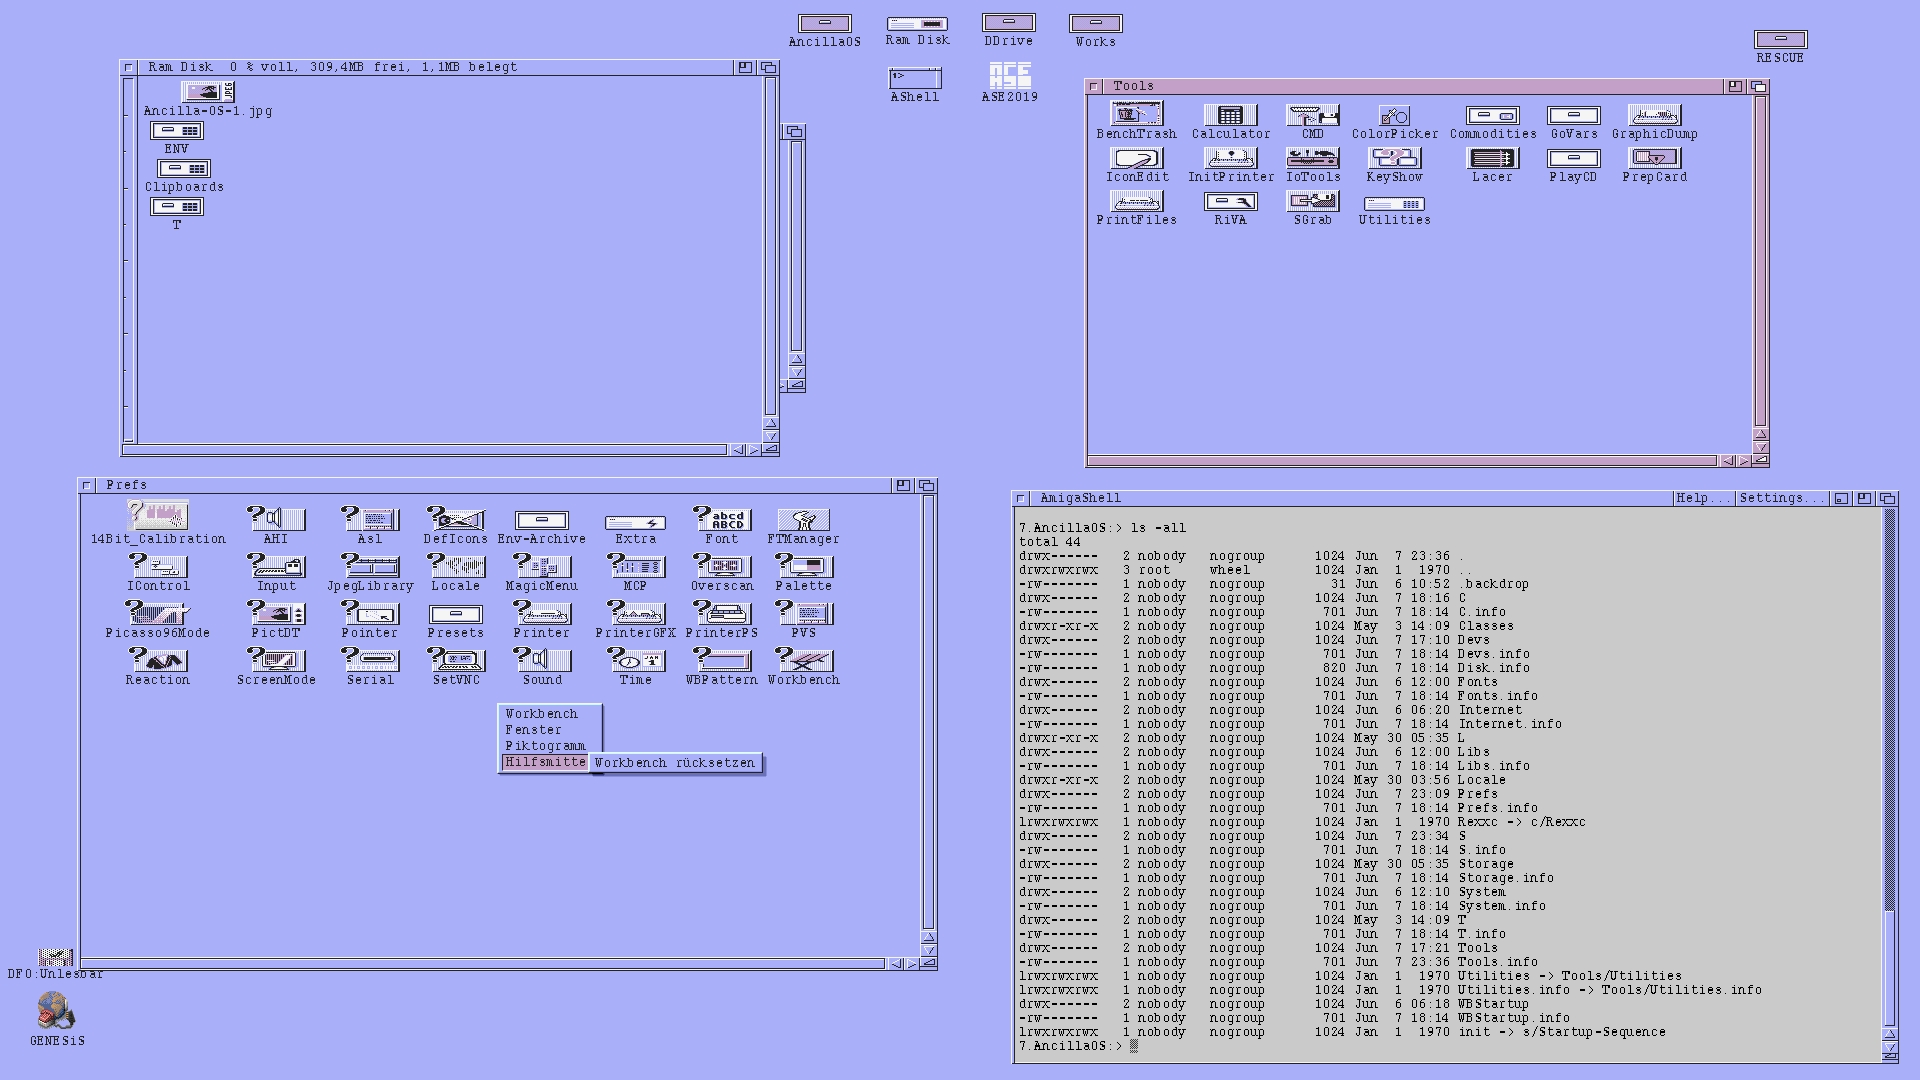This screenshot has width=1920, height=1080.
Task: Select Workbench rücksetzen submenu entry
Action: click(x=675, y=763)
